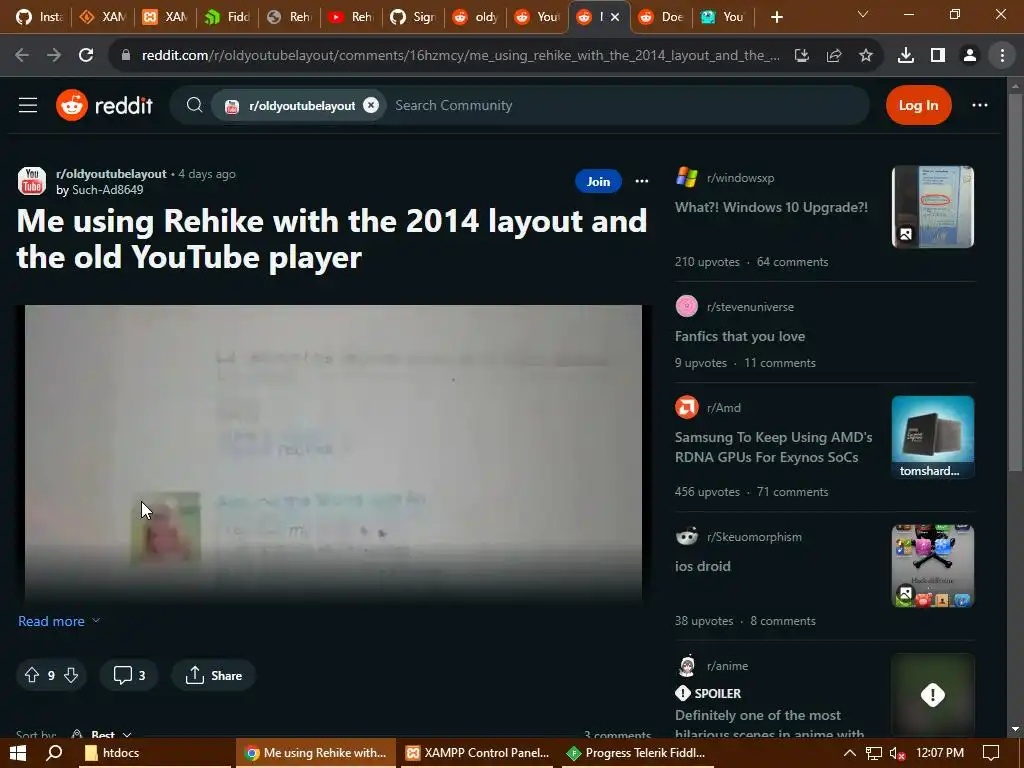Toggle the Chrome side panel
This screenshot has width=1024, height=768.
point(938,56)
